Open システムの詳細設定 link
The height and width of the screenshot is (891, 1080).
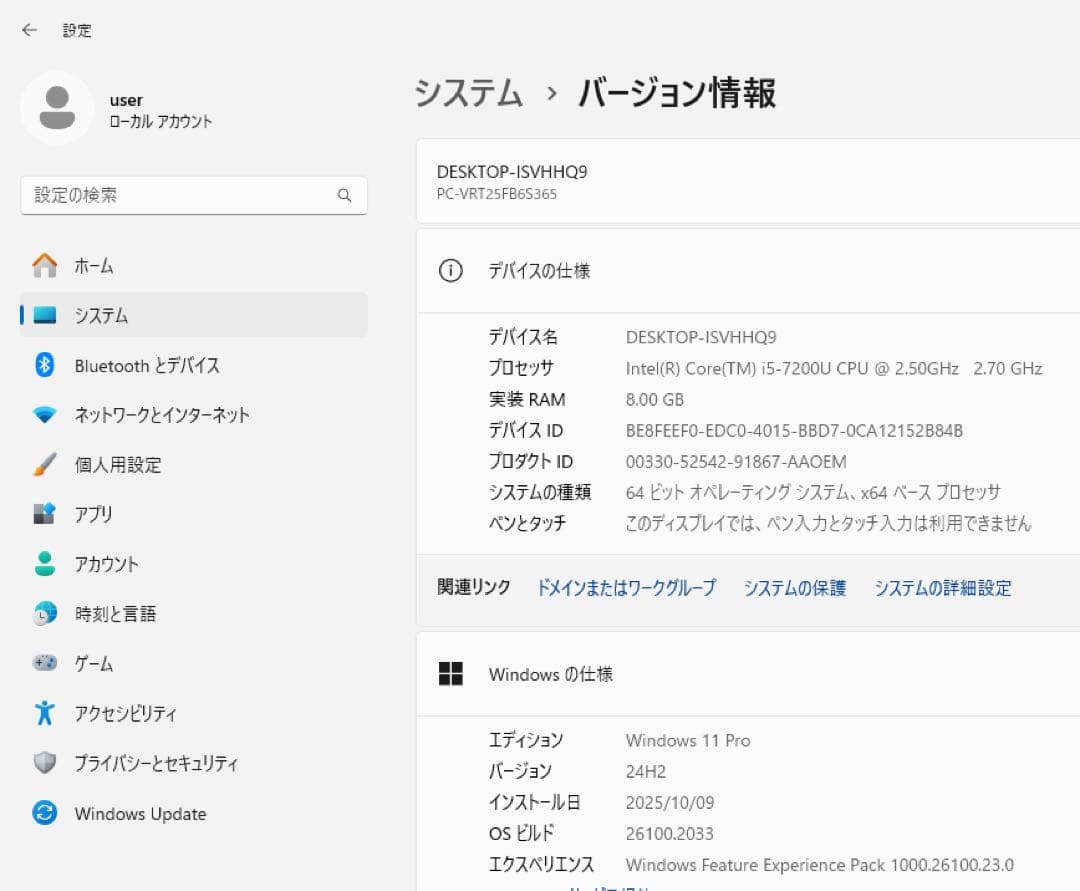click(942, 587)
